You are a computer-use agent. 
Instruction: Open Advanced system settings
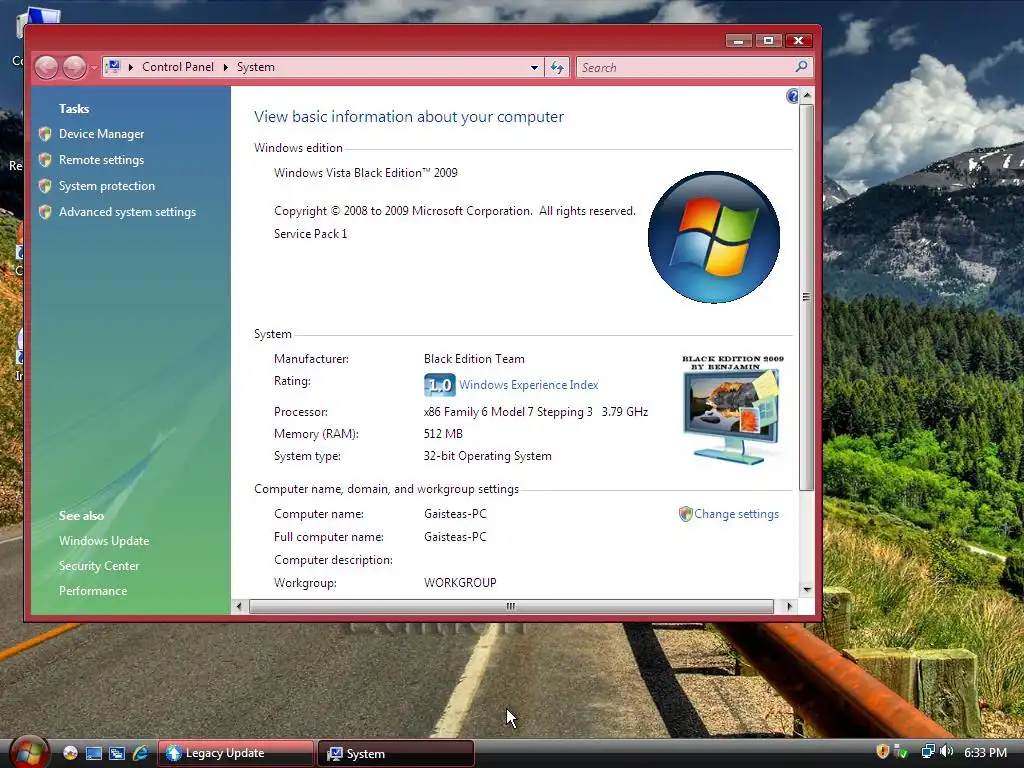[x=127, y=212]
